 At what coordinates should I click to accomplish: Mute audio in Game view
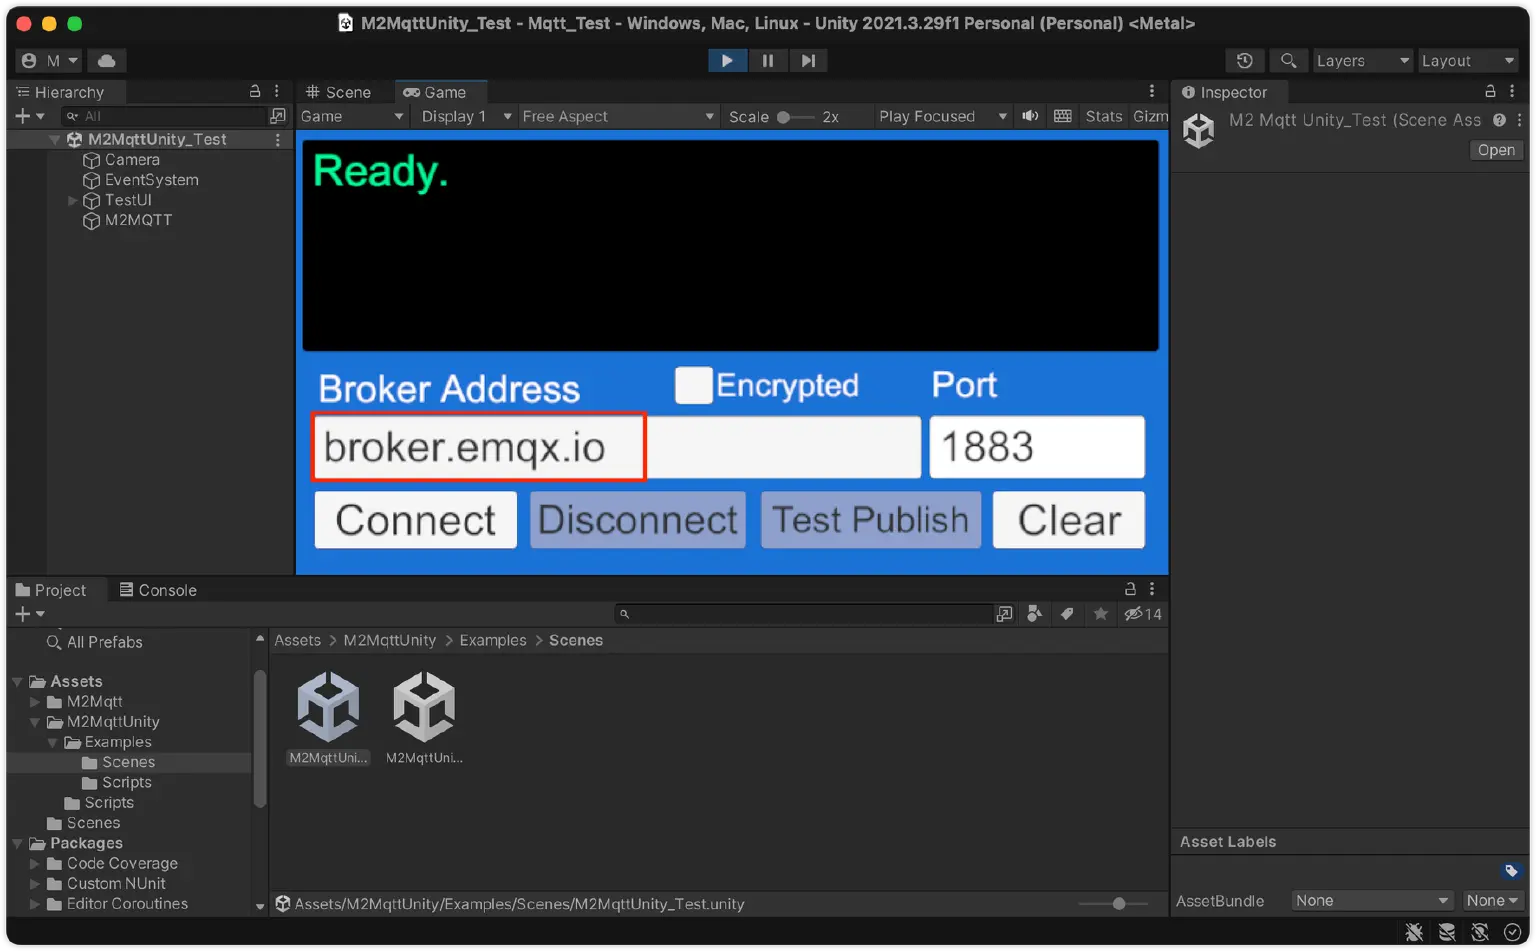tap(1030, 116)
